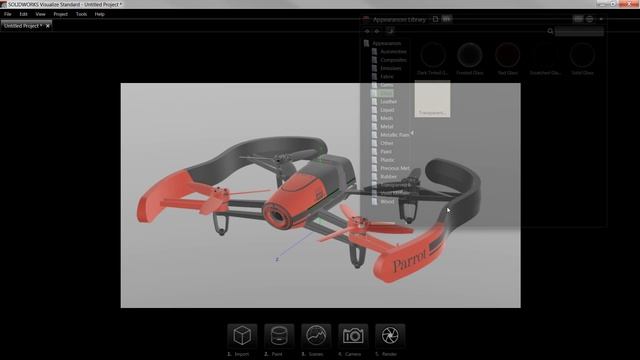Select the Untitled Project tab
640x360 pixels.
click(23, 26)
